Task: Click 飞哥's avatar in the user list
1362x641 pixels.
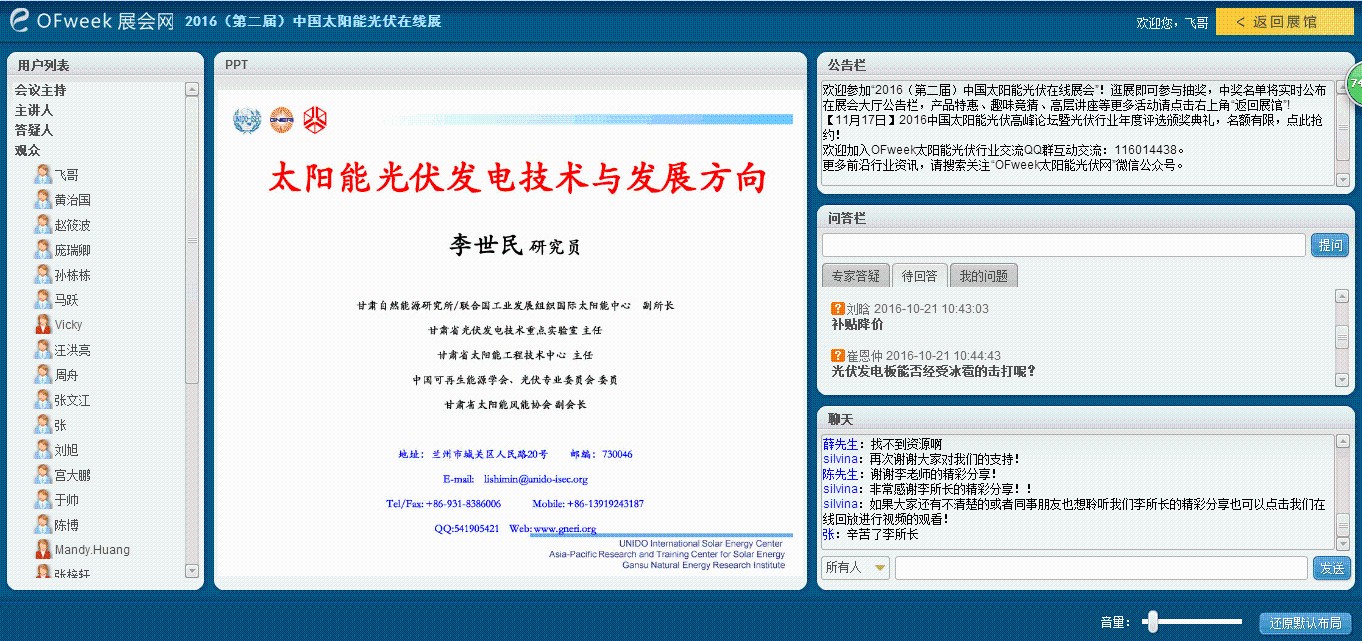Action: coord(43,174)
